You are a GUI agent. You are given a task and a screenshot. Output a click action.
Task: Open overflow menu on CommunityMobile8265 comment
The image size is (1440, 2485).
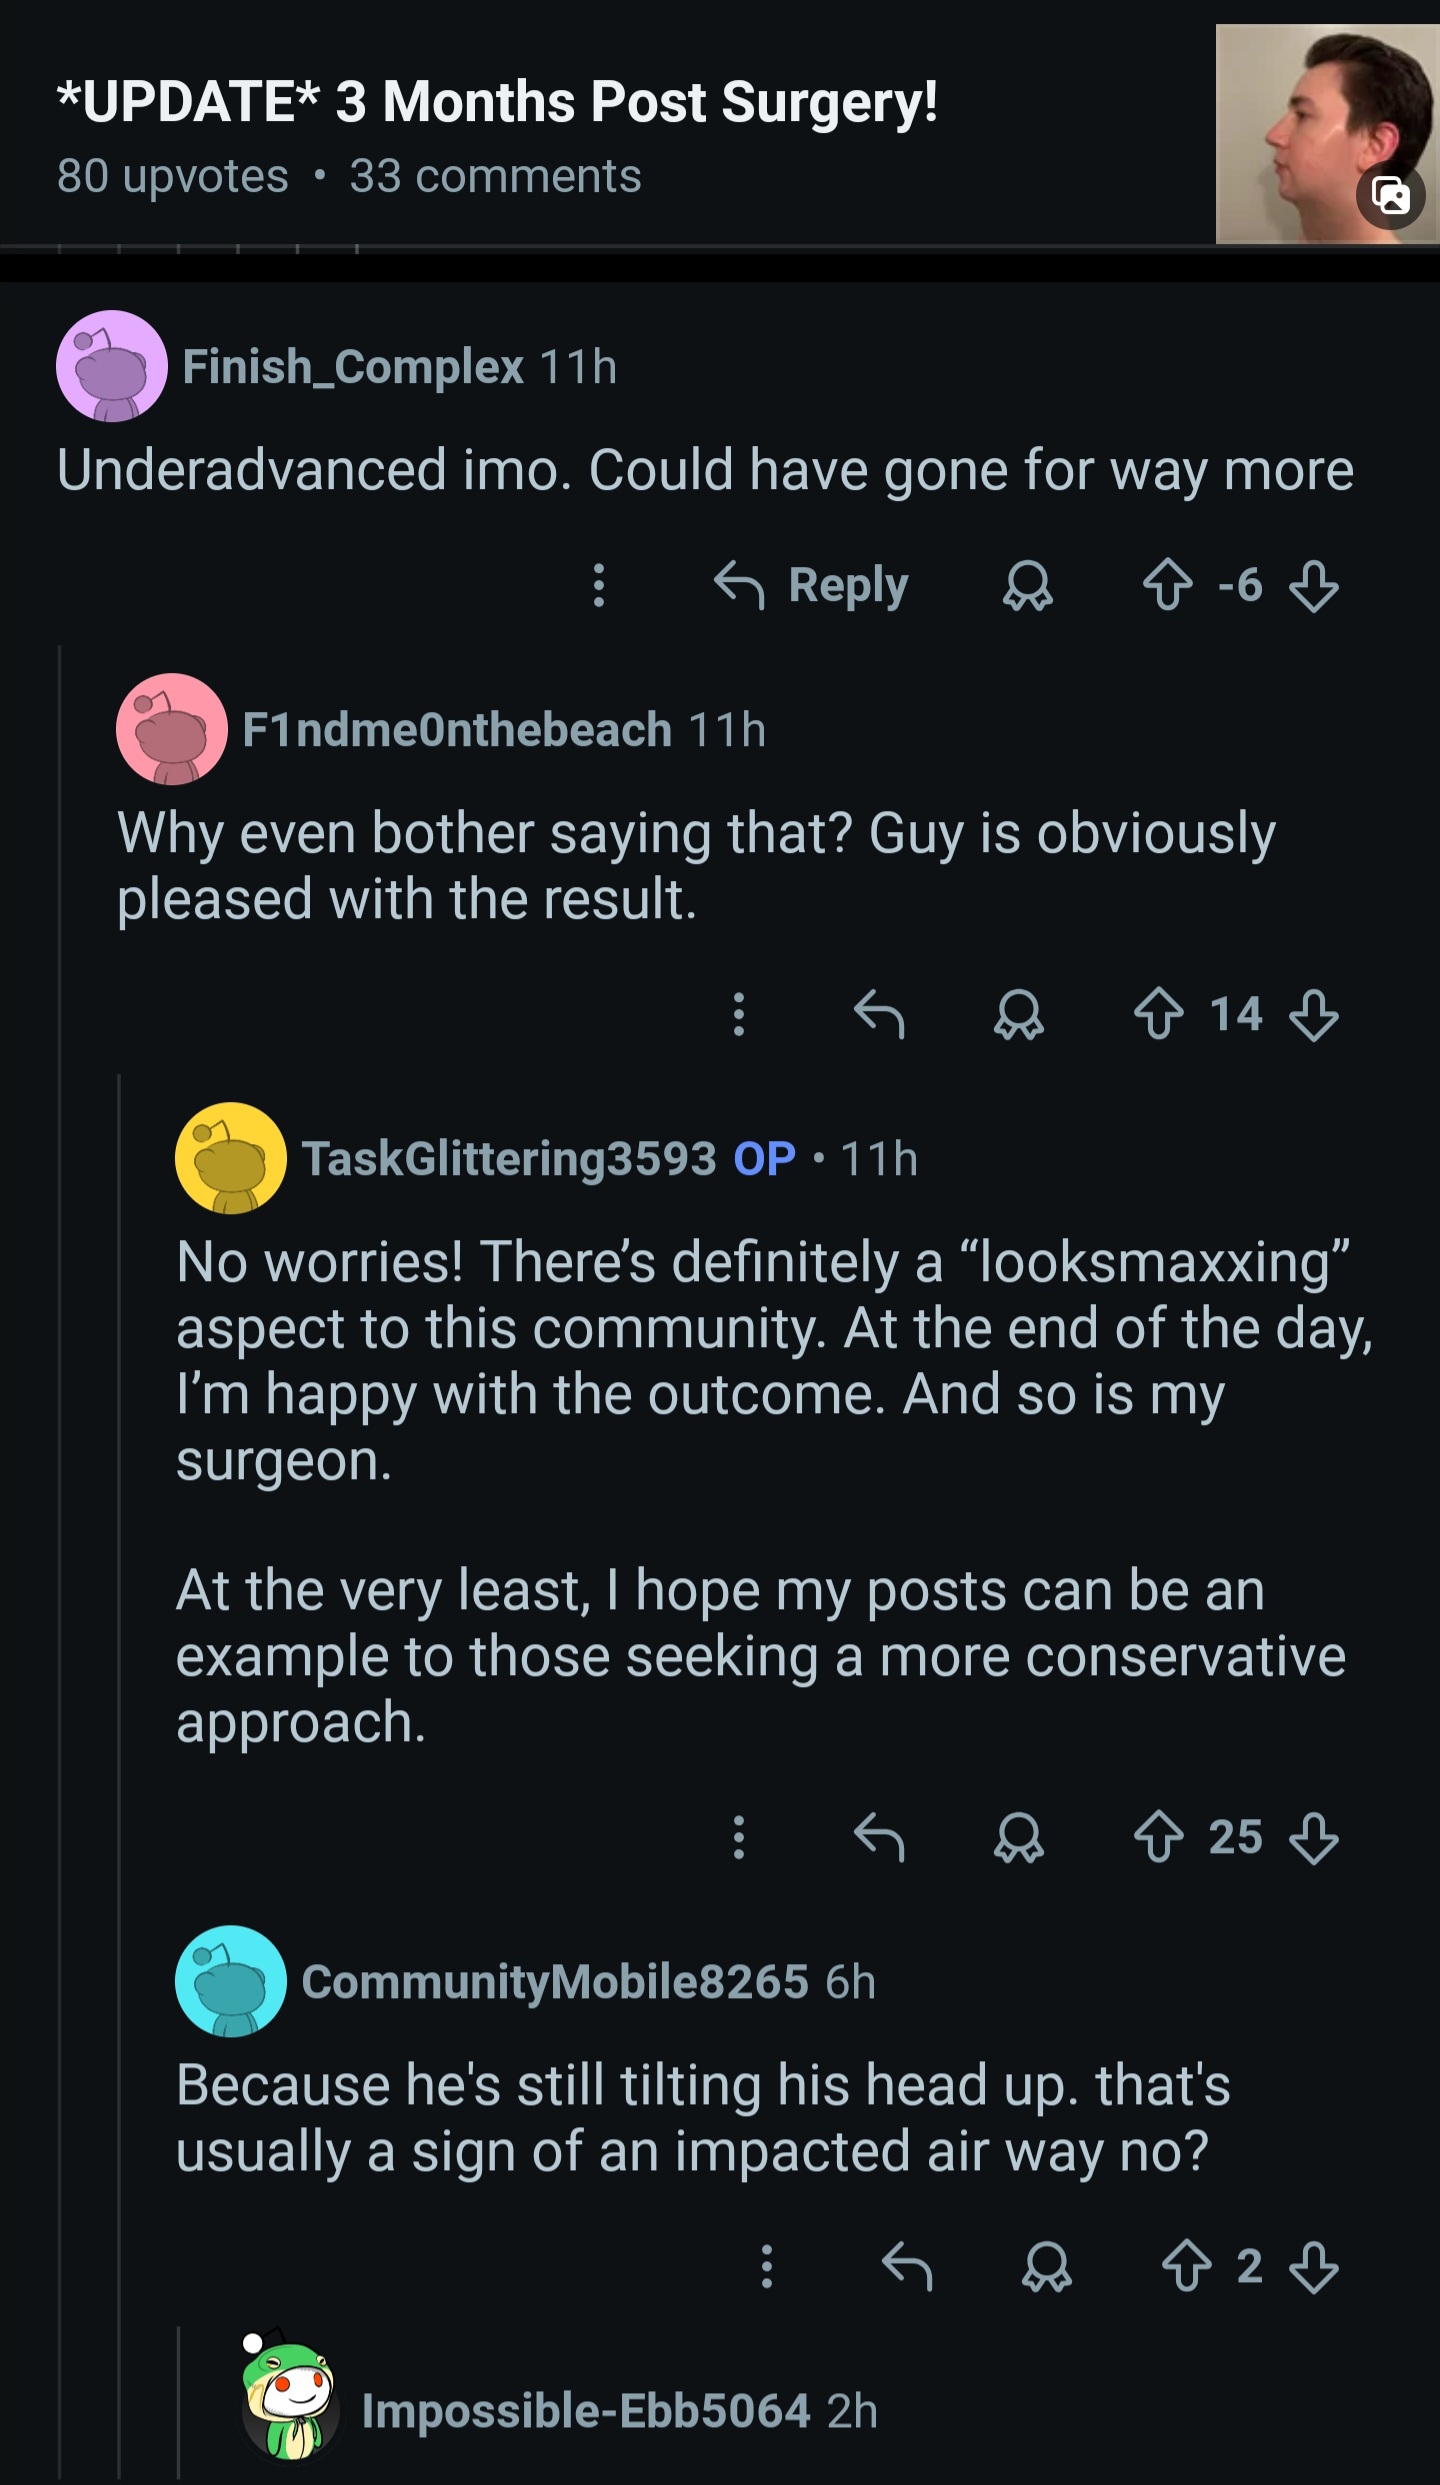coord(766,2265)
